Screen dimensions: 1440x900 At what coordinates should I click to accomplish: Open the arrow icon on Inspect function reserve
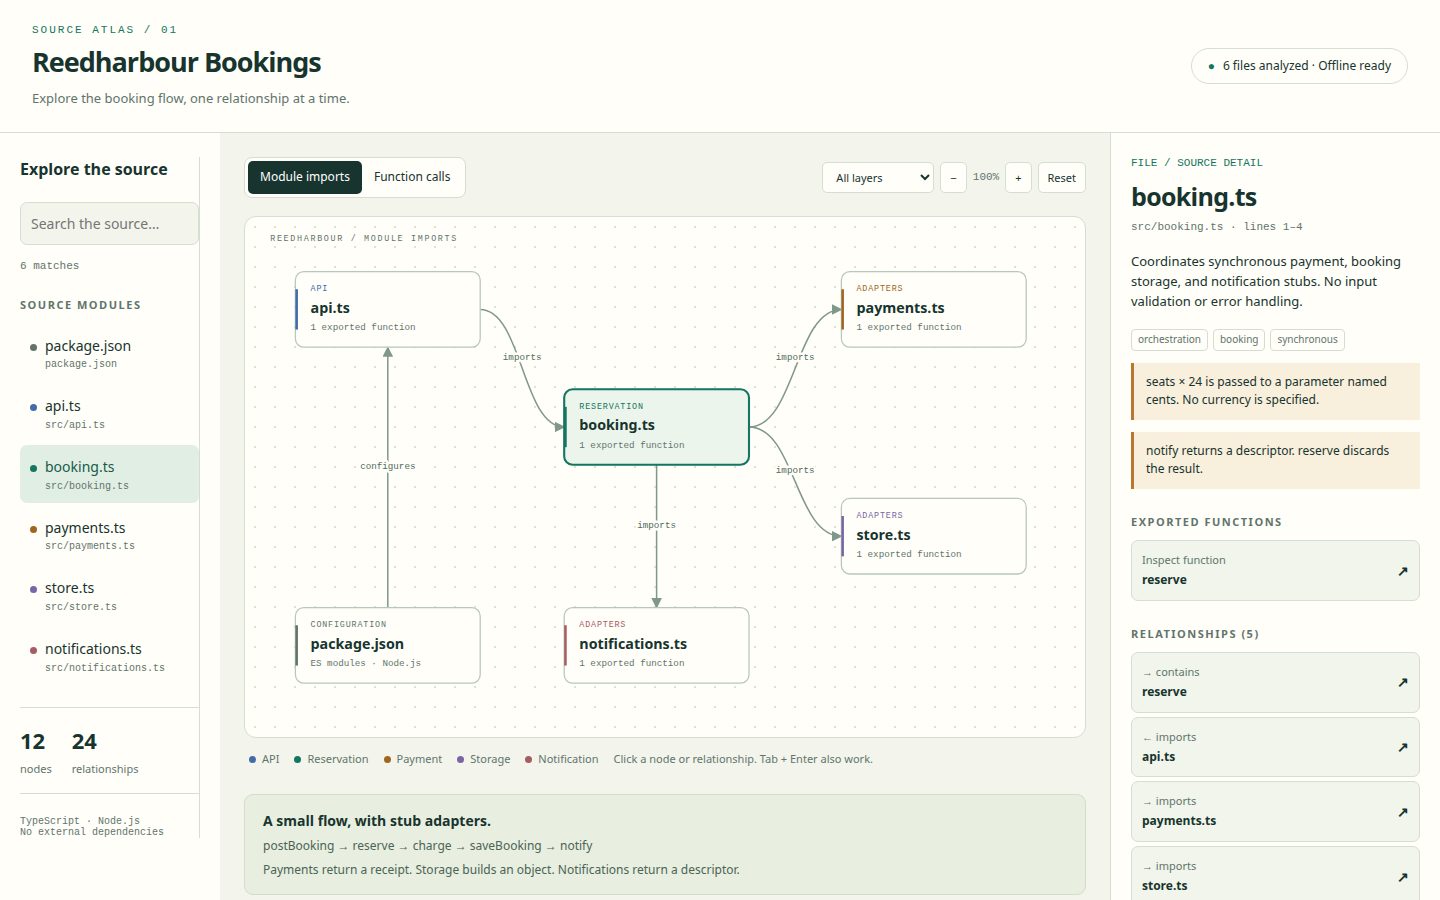click(x=1402, y=571)
